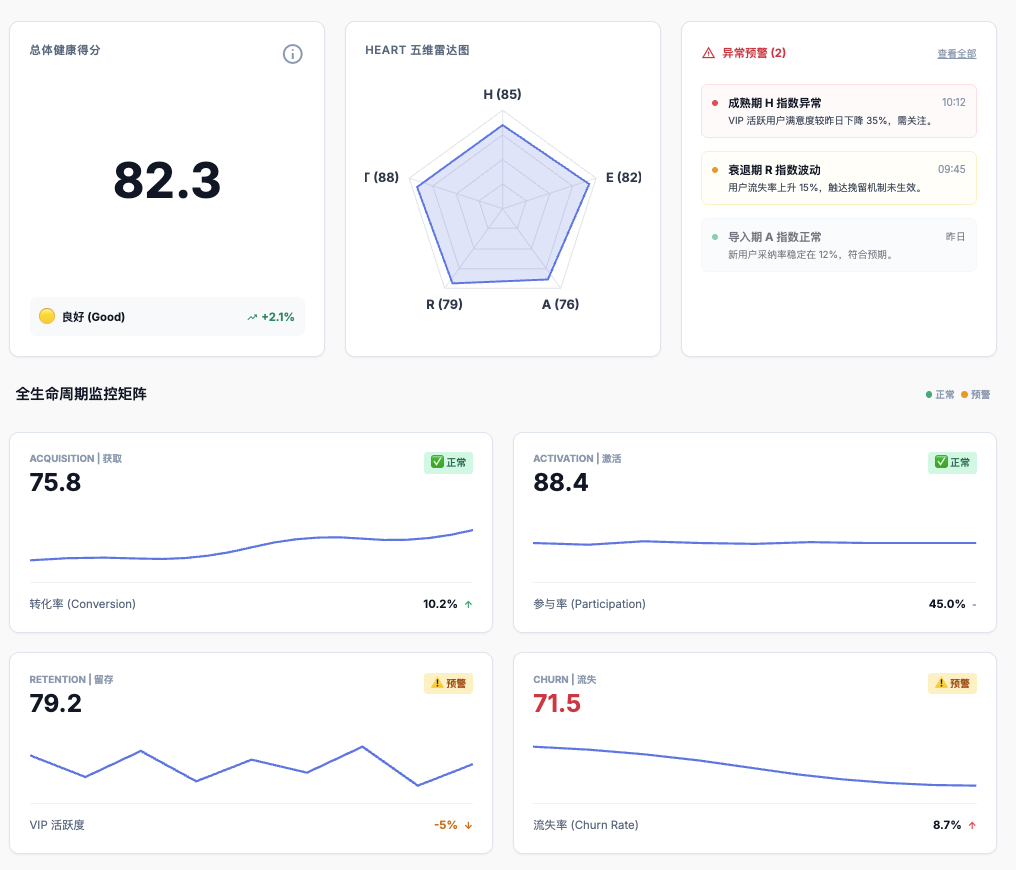Click the red dot on 成熟期 H 指数异常 alert
The height and width of the screenshot is (870, 1016).
click(714, 103)
